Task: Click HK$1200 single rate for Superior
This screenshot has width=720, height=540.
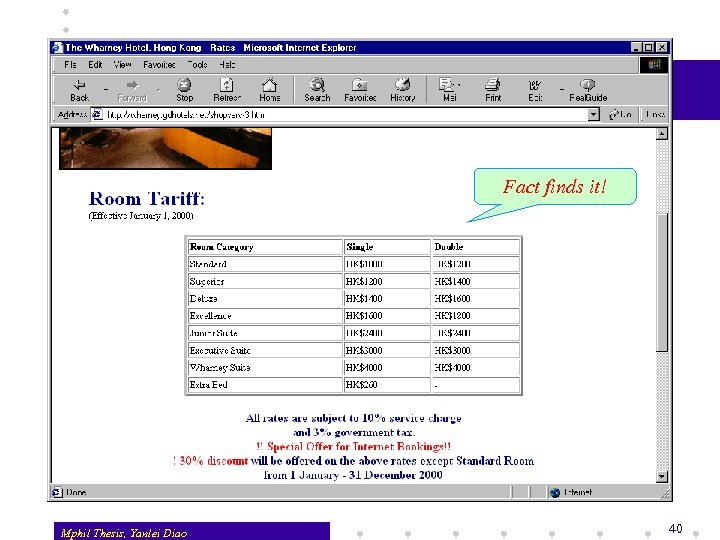Action: 364,281
